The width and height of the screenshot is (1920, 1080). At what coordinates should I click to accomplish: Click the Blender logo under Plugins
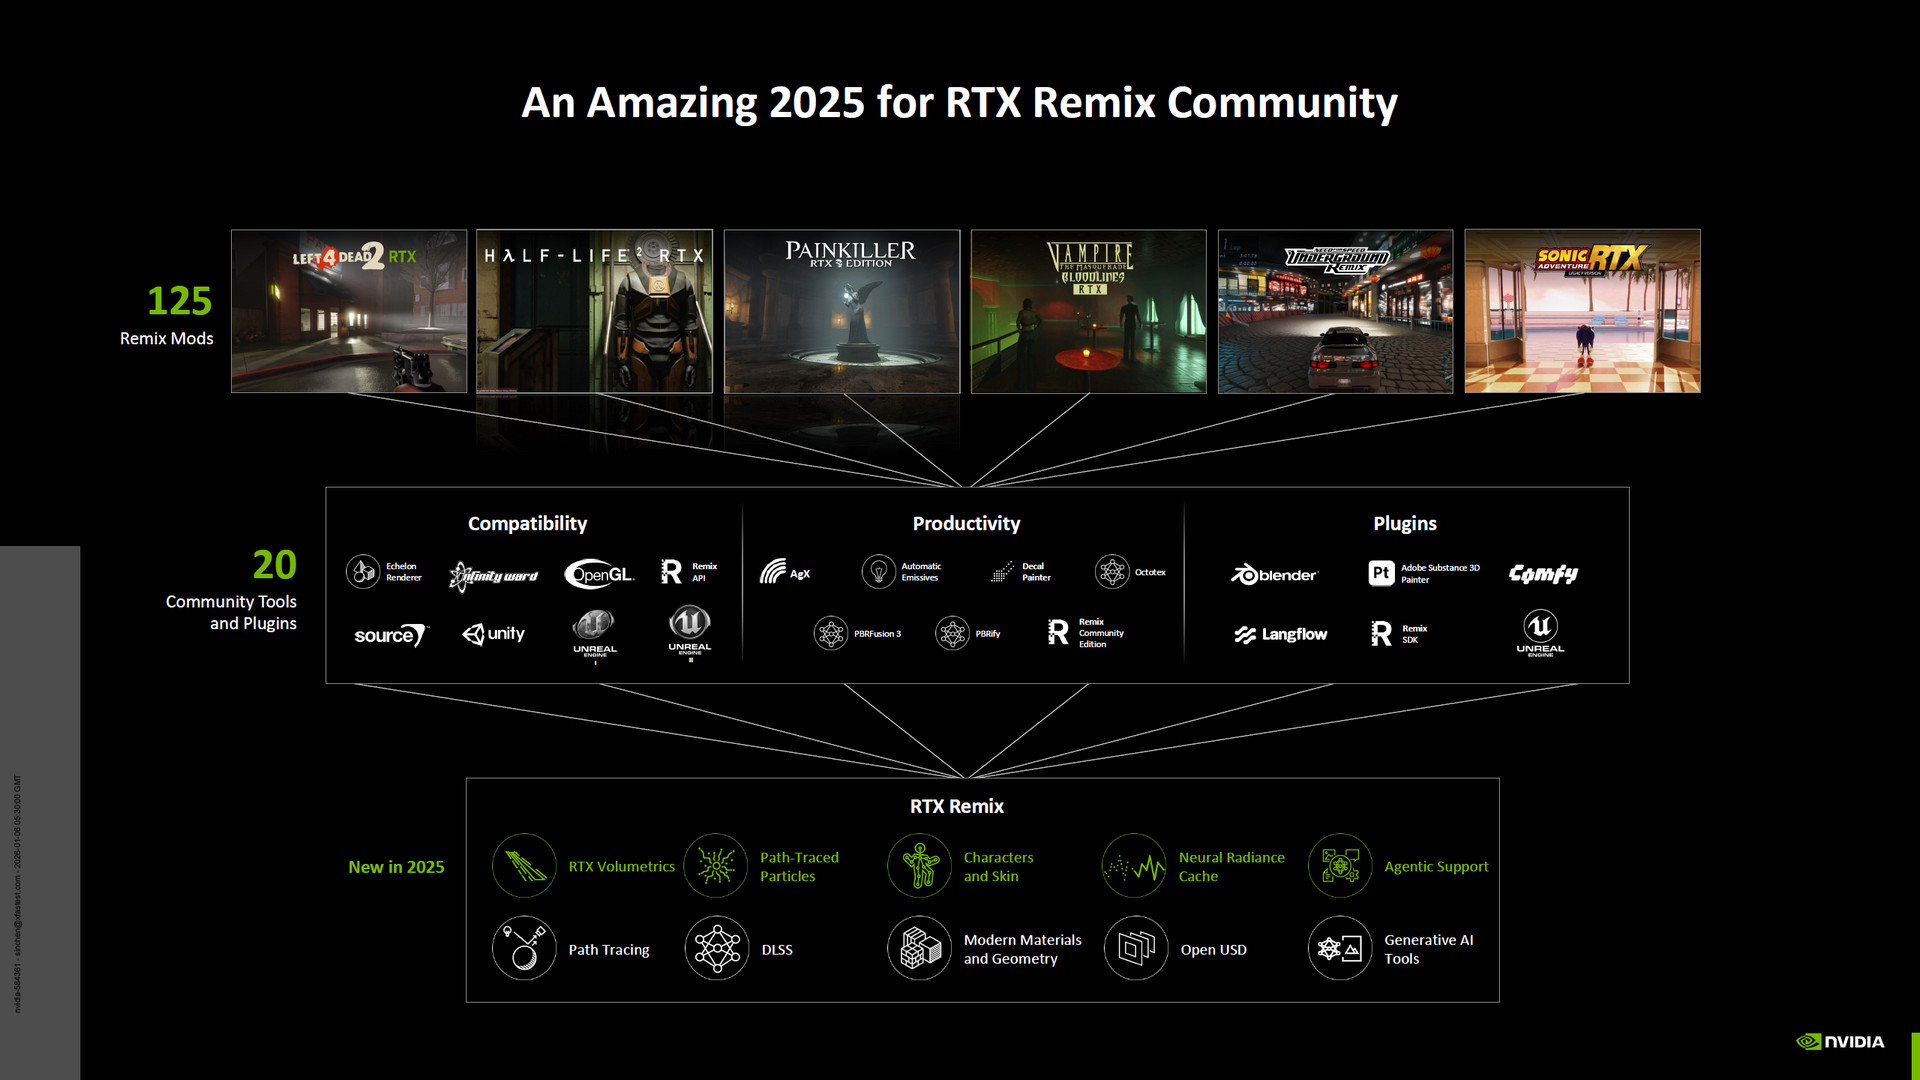(x=1274, y=574)
